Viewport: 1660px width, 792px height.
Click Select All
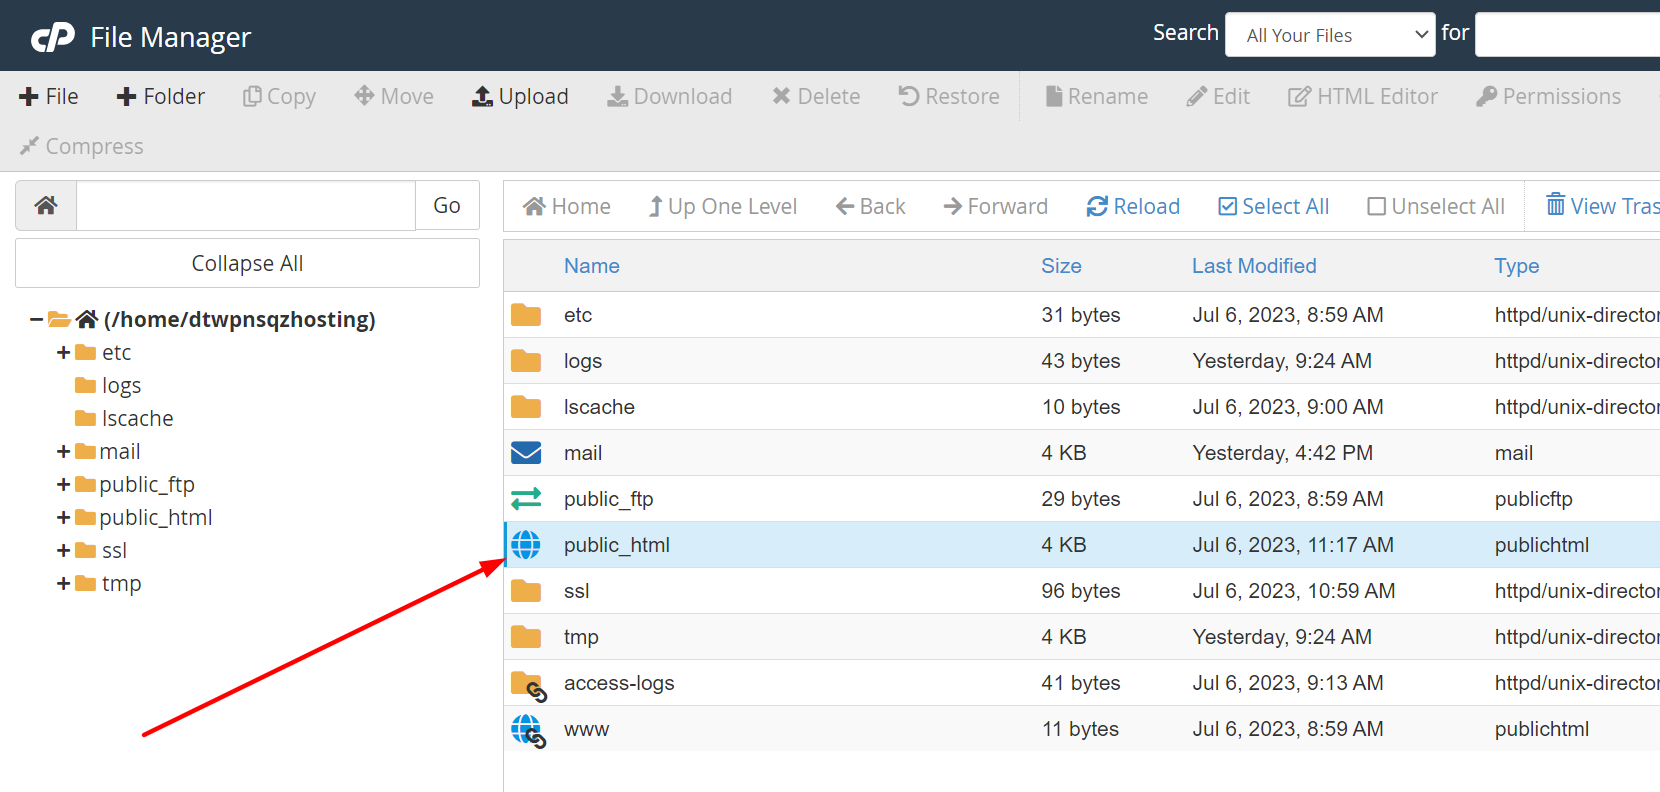(x=1274, y=206)
